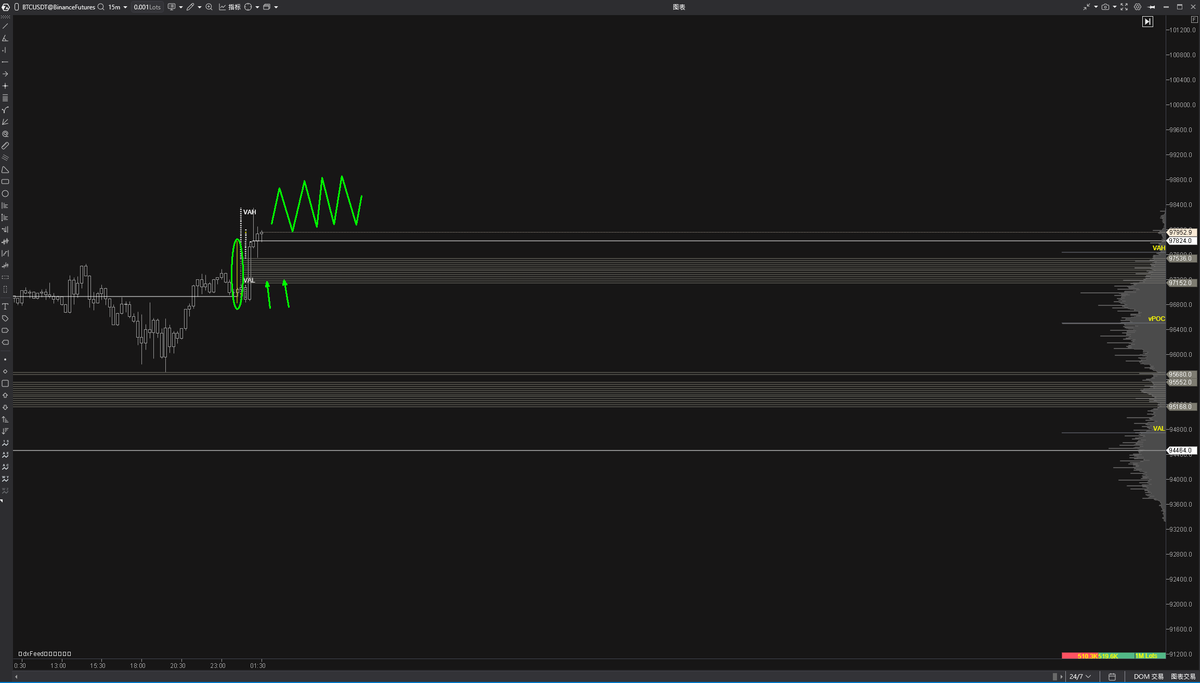Click the 95168.0 price level label

[1181, 406]
